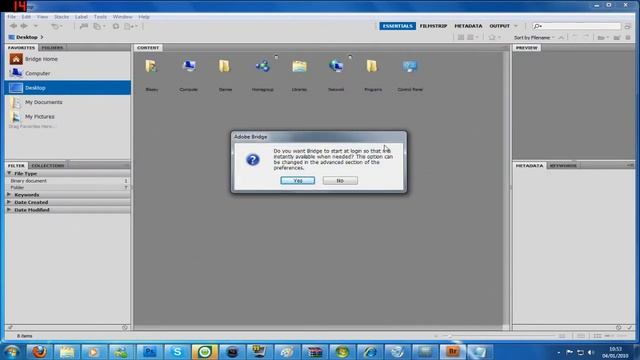Open the filter by rating star dropdown
This screenshot has width=640, height=360.
click(494, 38)
